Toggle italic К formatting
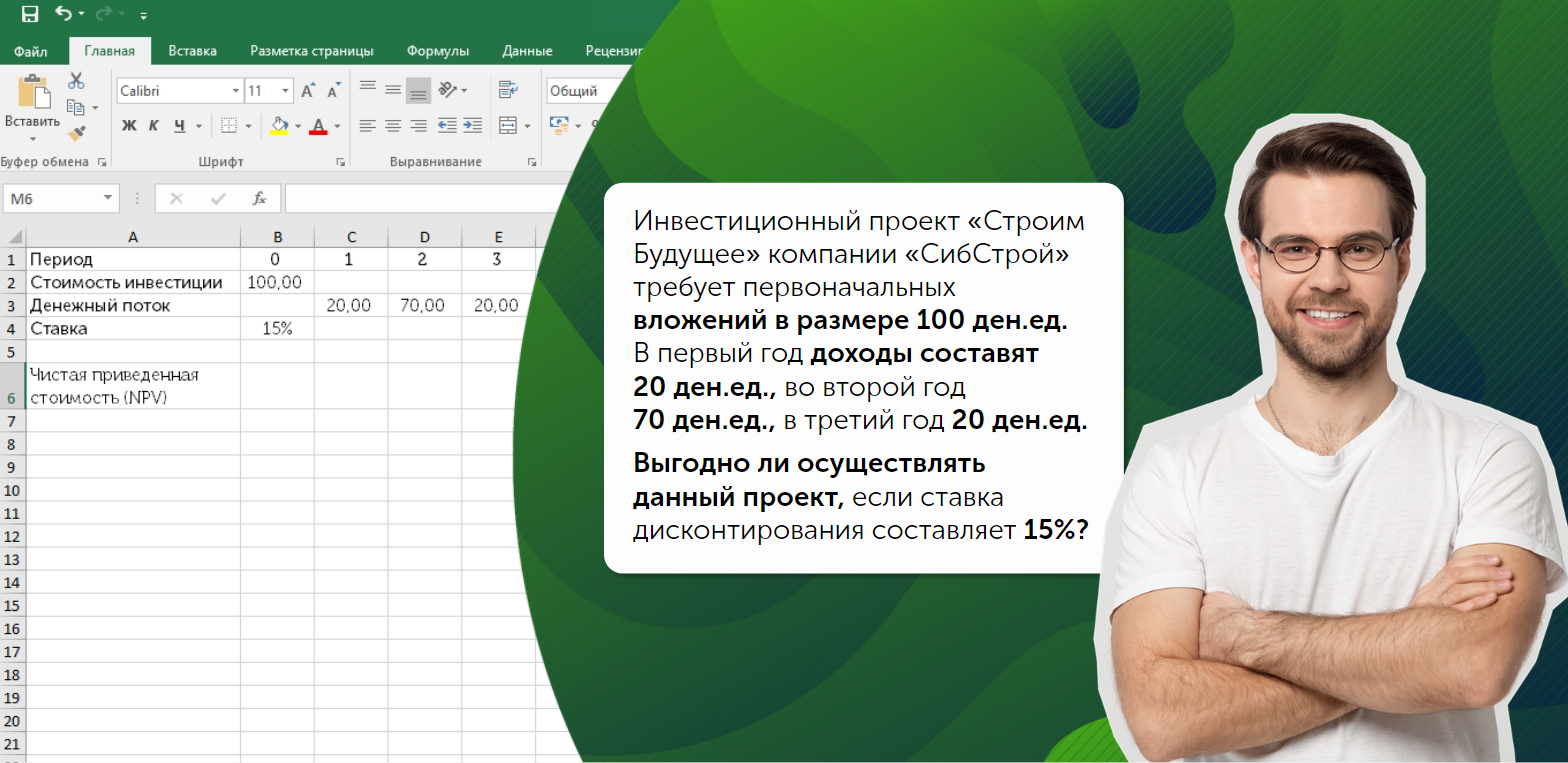1568x763 pixels. [153, 126]
